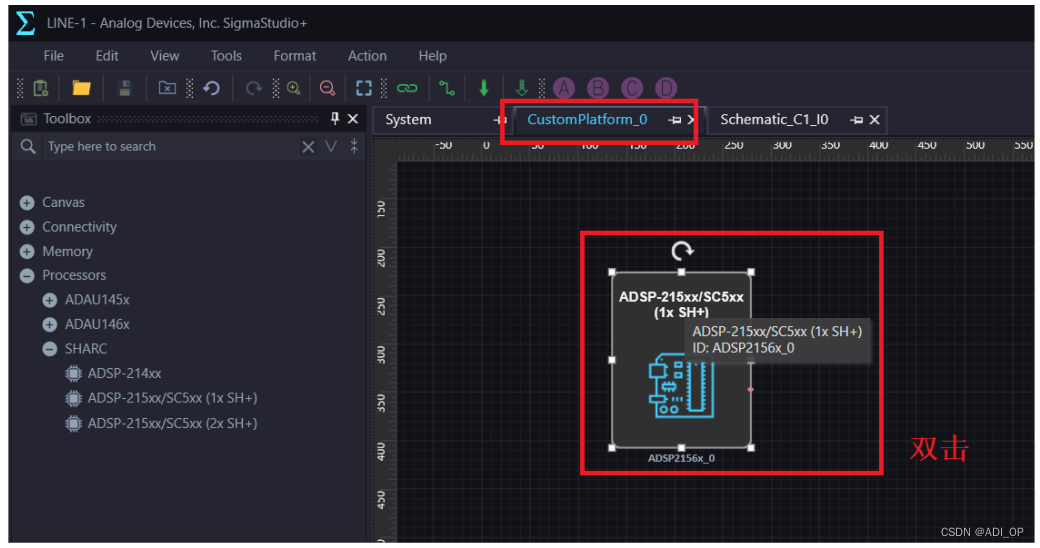This screenshot has height=548, width=1040.
Task: Expand the Canvas category
Action: [27, 203]
